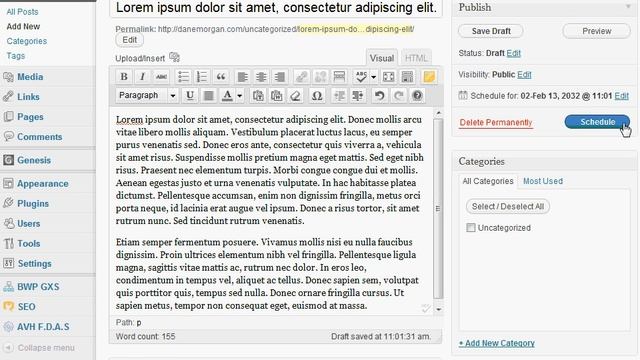Insert or edit link icon
Image resolution: width=640 pixels, height=360 pixels.
coord(302,76)
